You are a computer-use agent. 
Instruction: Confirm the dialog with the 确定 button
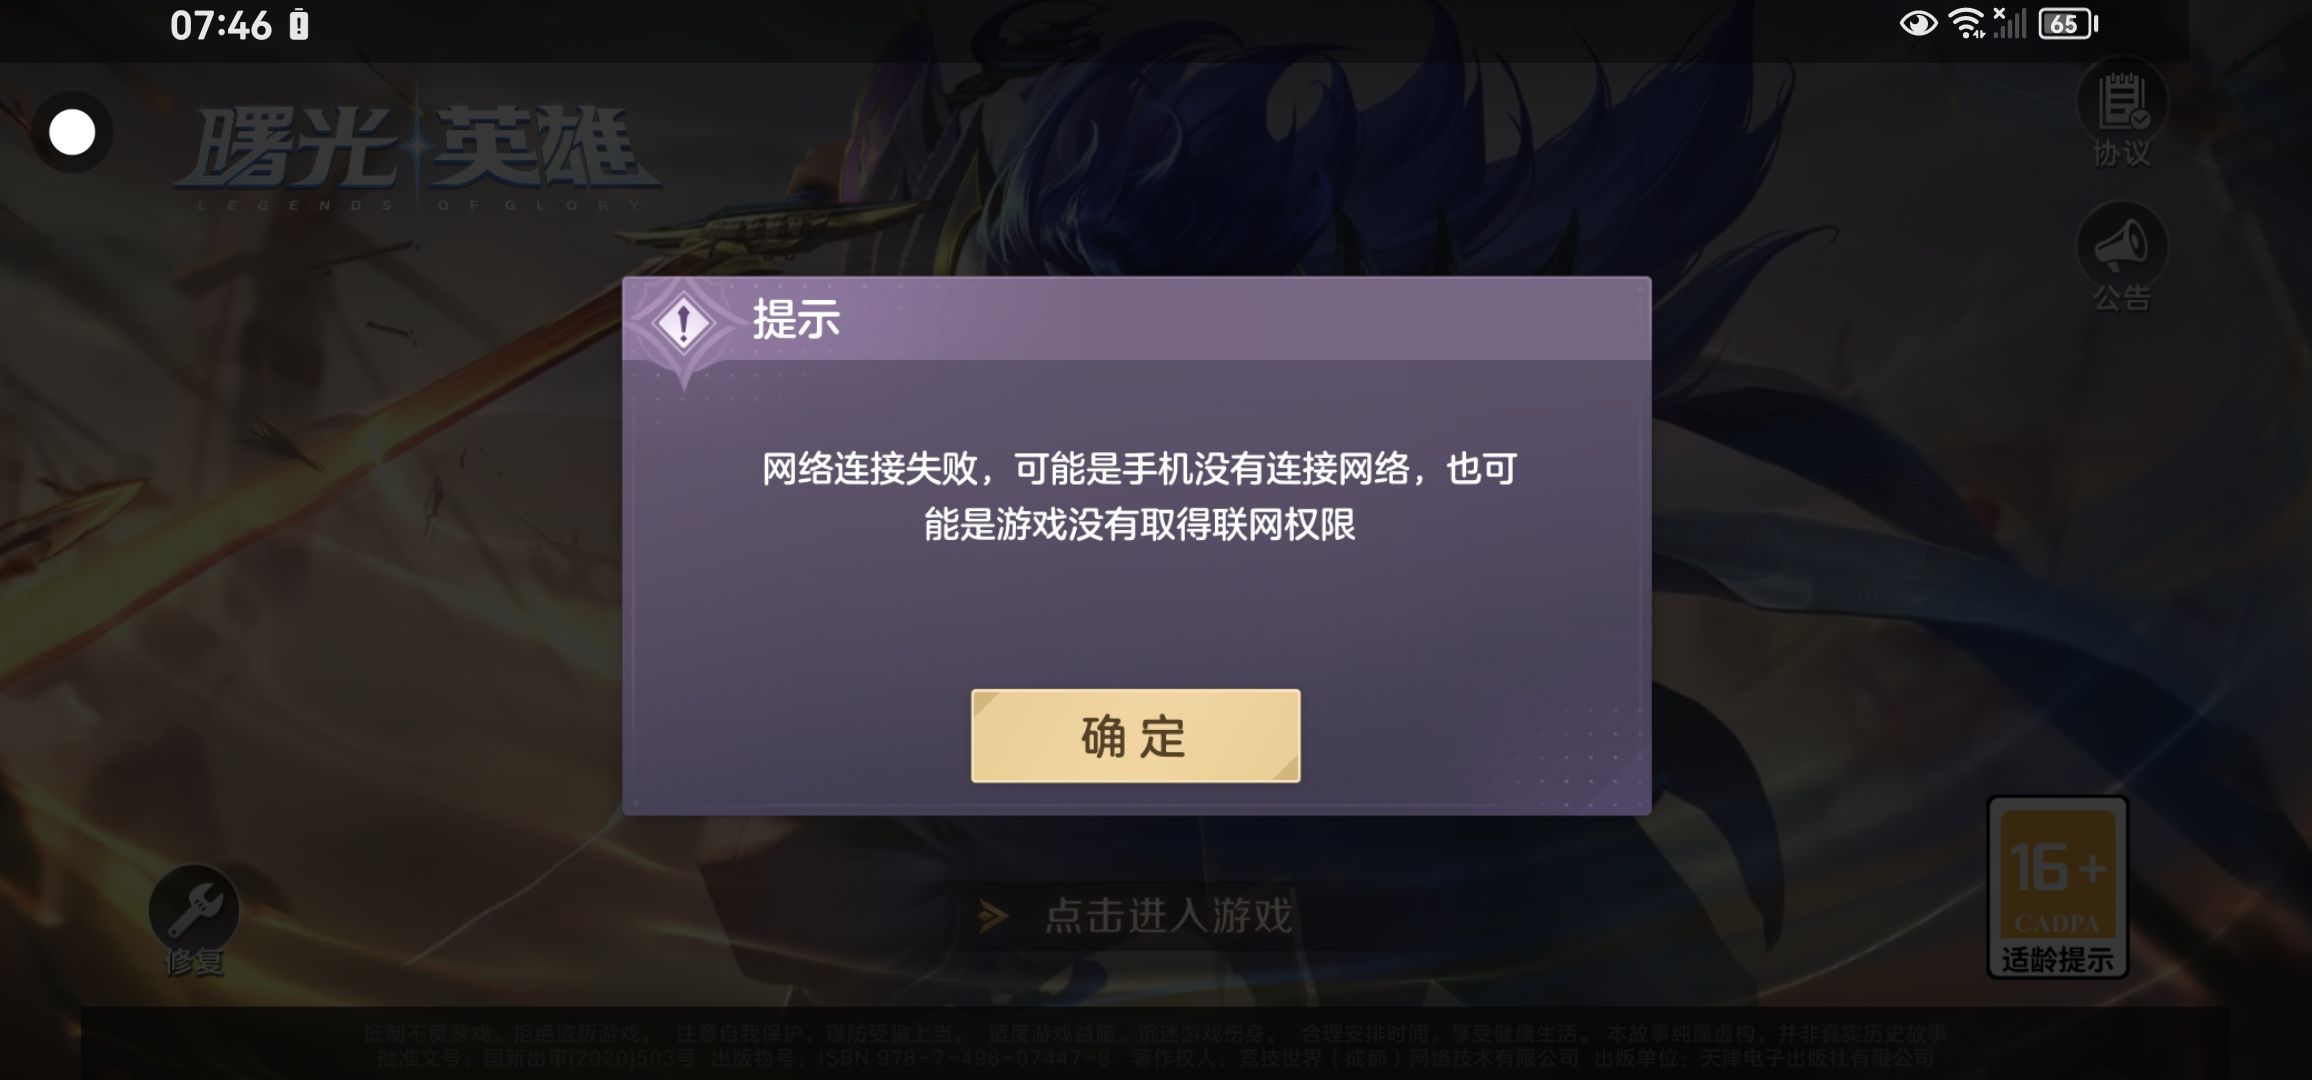pos(1135,736)
